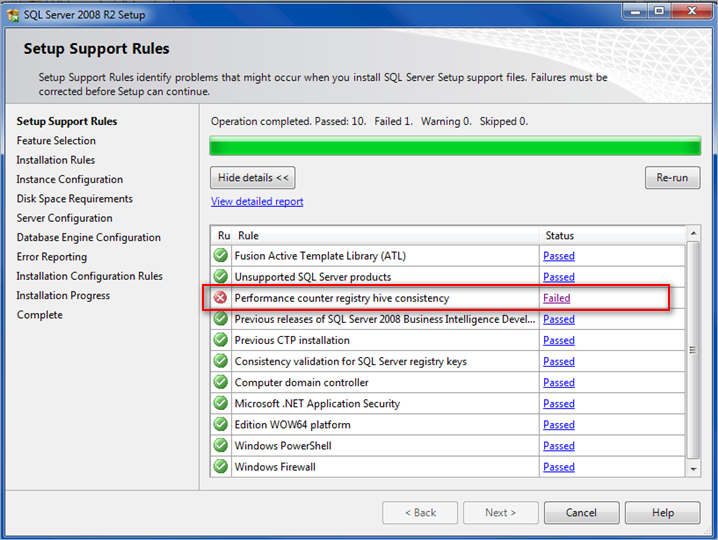
Task: Click the Ru column header
Action: click(x=222, y=235)
